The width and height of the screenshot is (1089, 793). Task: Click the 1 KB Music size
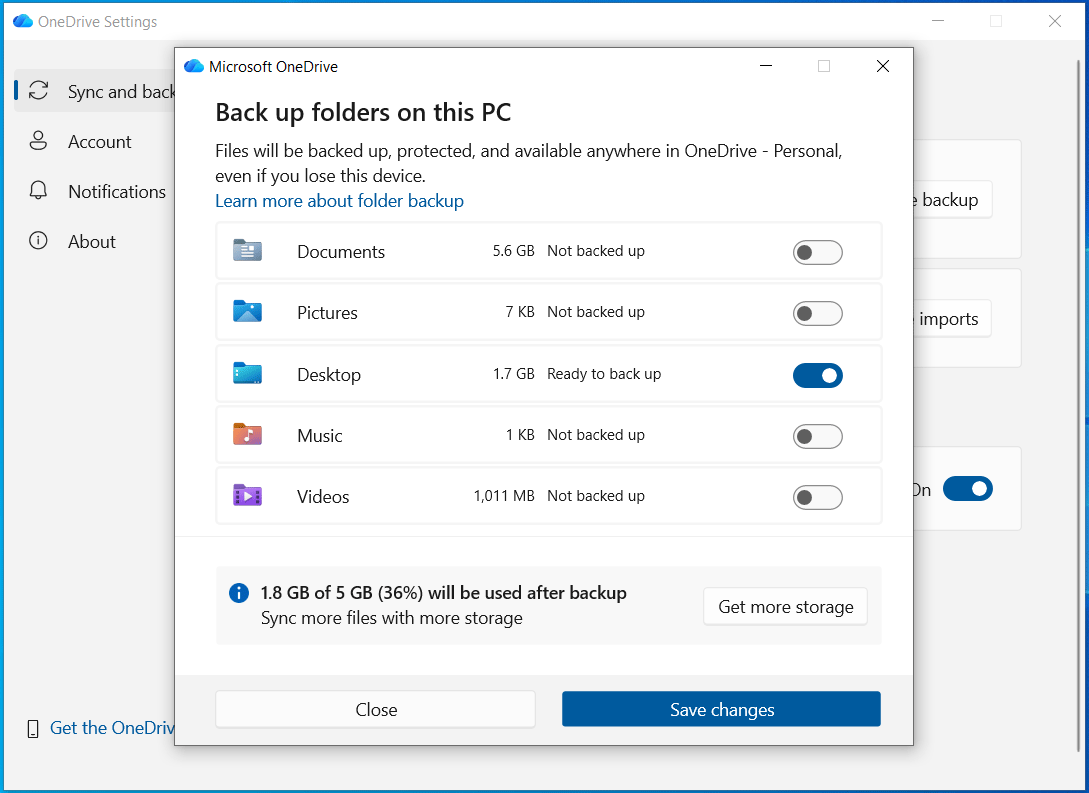click(520, 435)
